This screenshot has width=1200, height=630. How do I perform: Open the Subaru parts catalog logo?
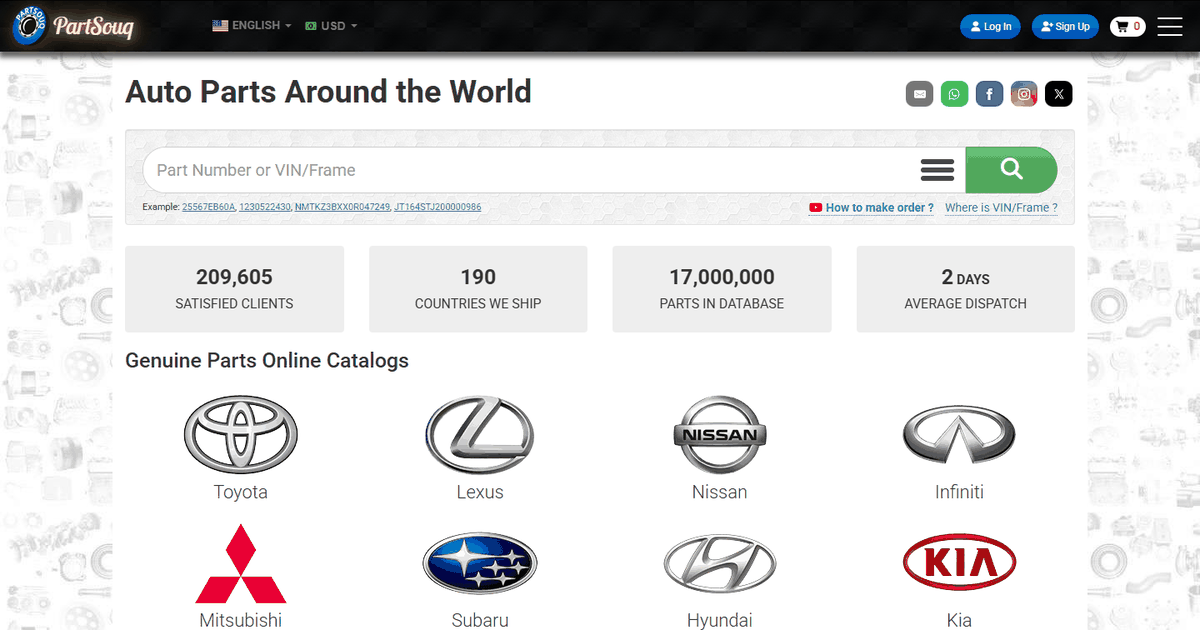click(480, 563)
